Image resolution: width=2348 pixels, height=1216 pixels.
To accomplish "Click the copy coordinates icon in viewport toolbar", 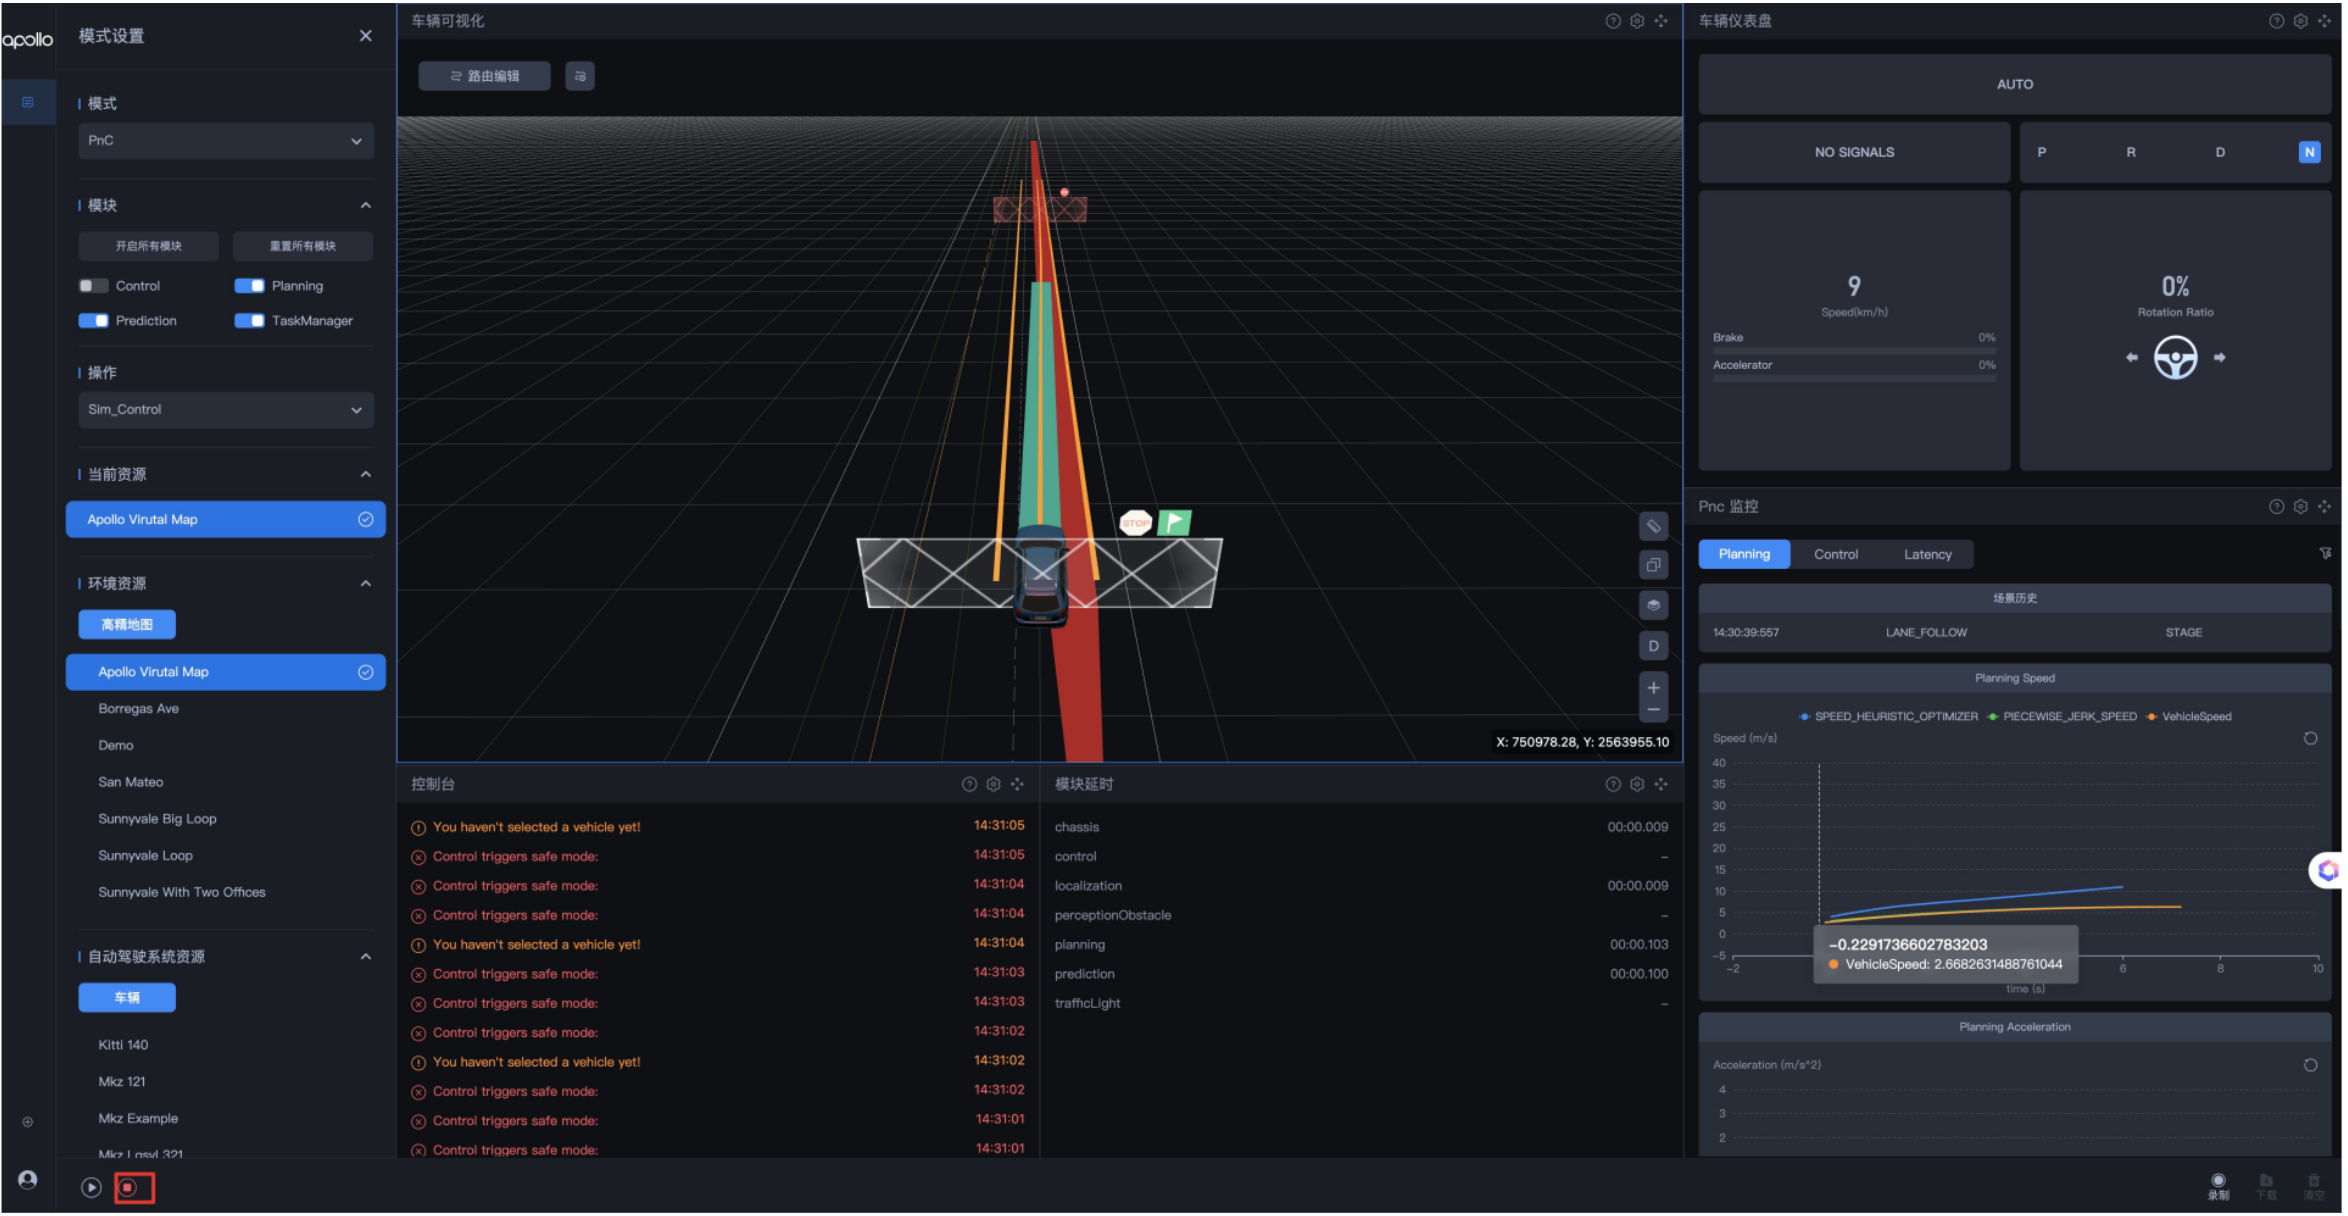I will [1653, 565].
